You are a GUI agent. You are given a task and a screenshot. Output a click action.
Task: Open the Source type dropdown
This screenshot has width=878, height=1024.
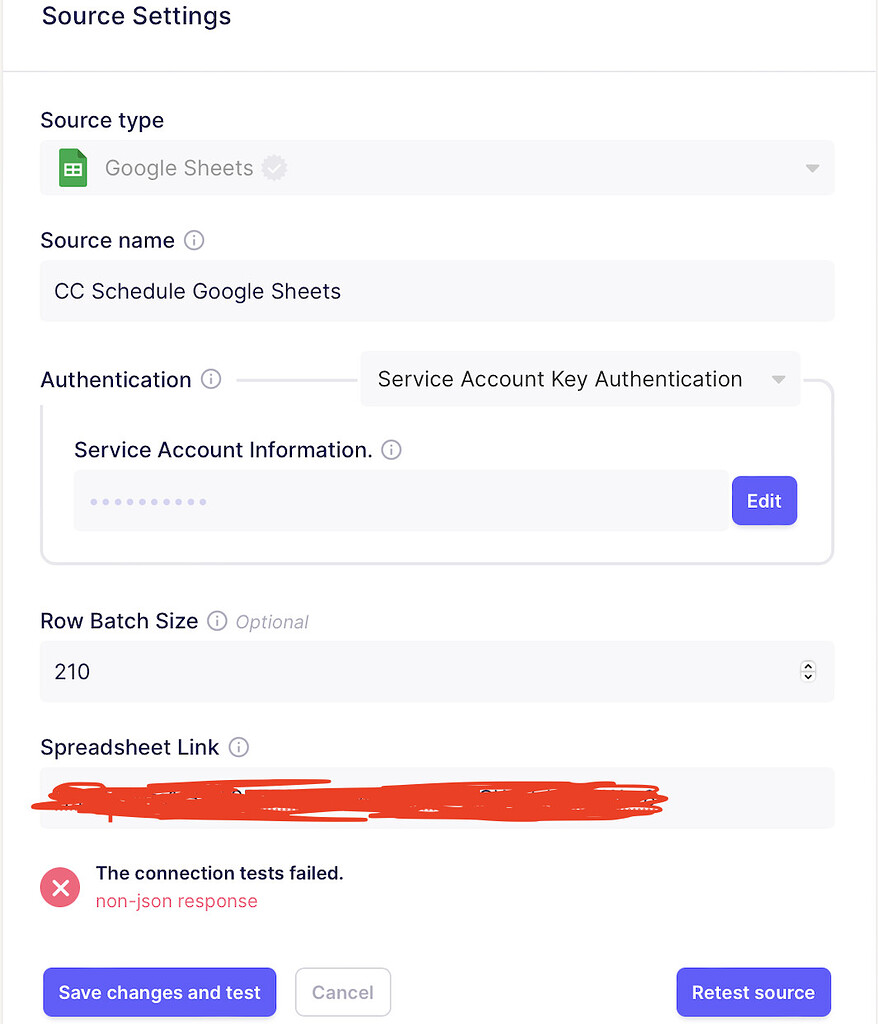point(812,168)
